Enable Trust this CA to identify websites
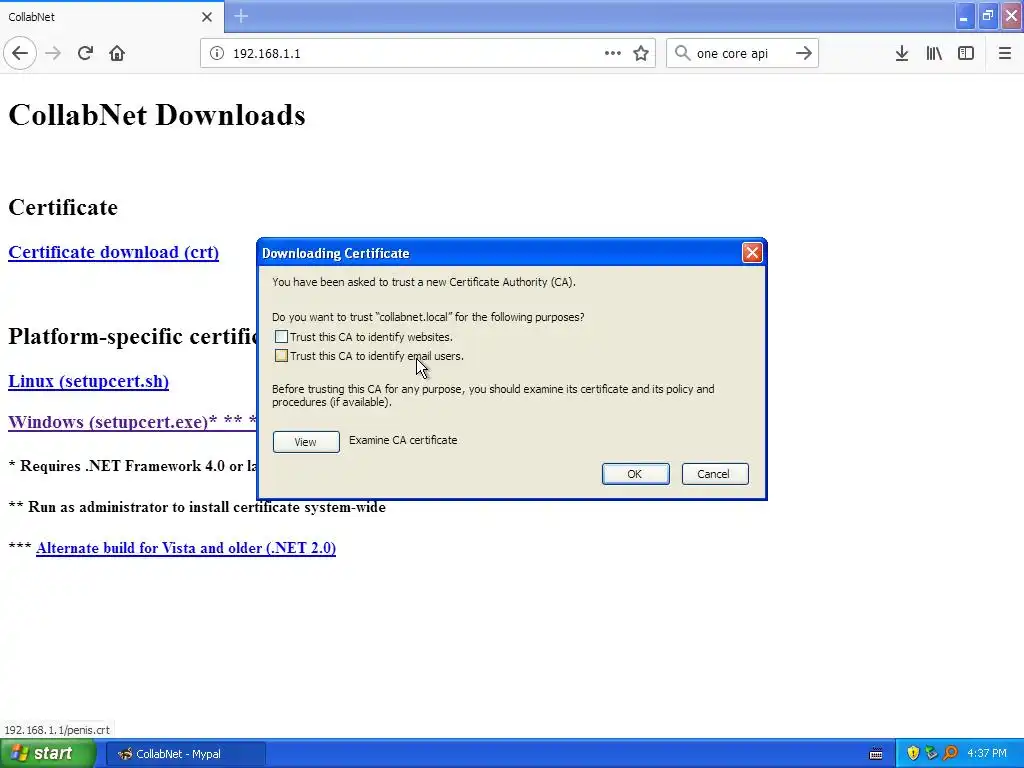 pos(281,337)
